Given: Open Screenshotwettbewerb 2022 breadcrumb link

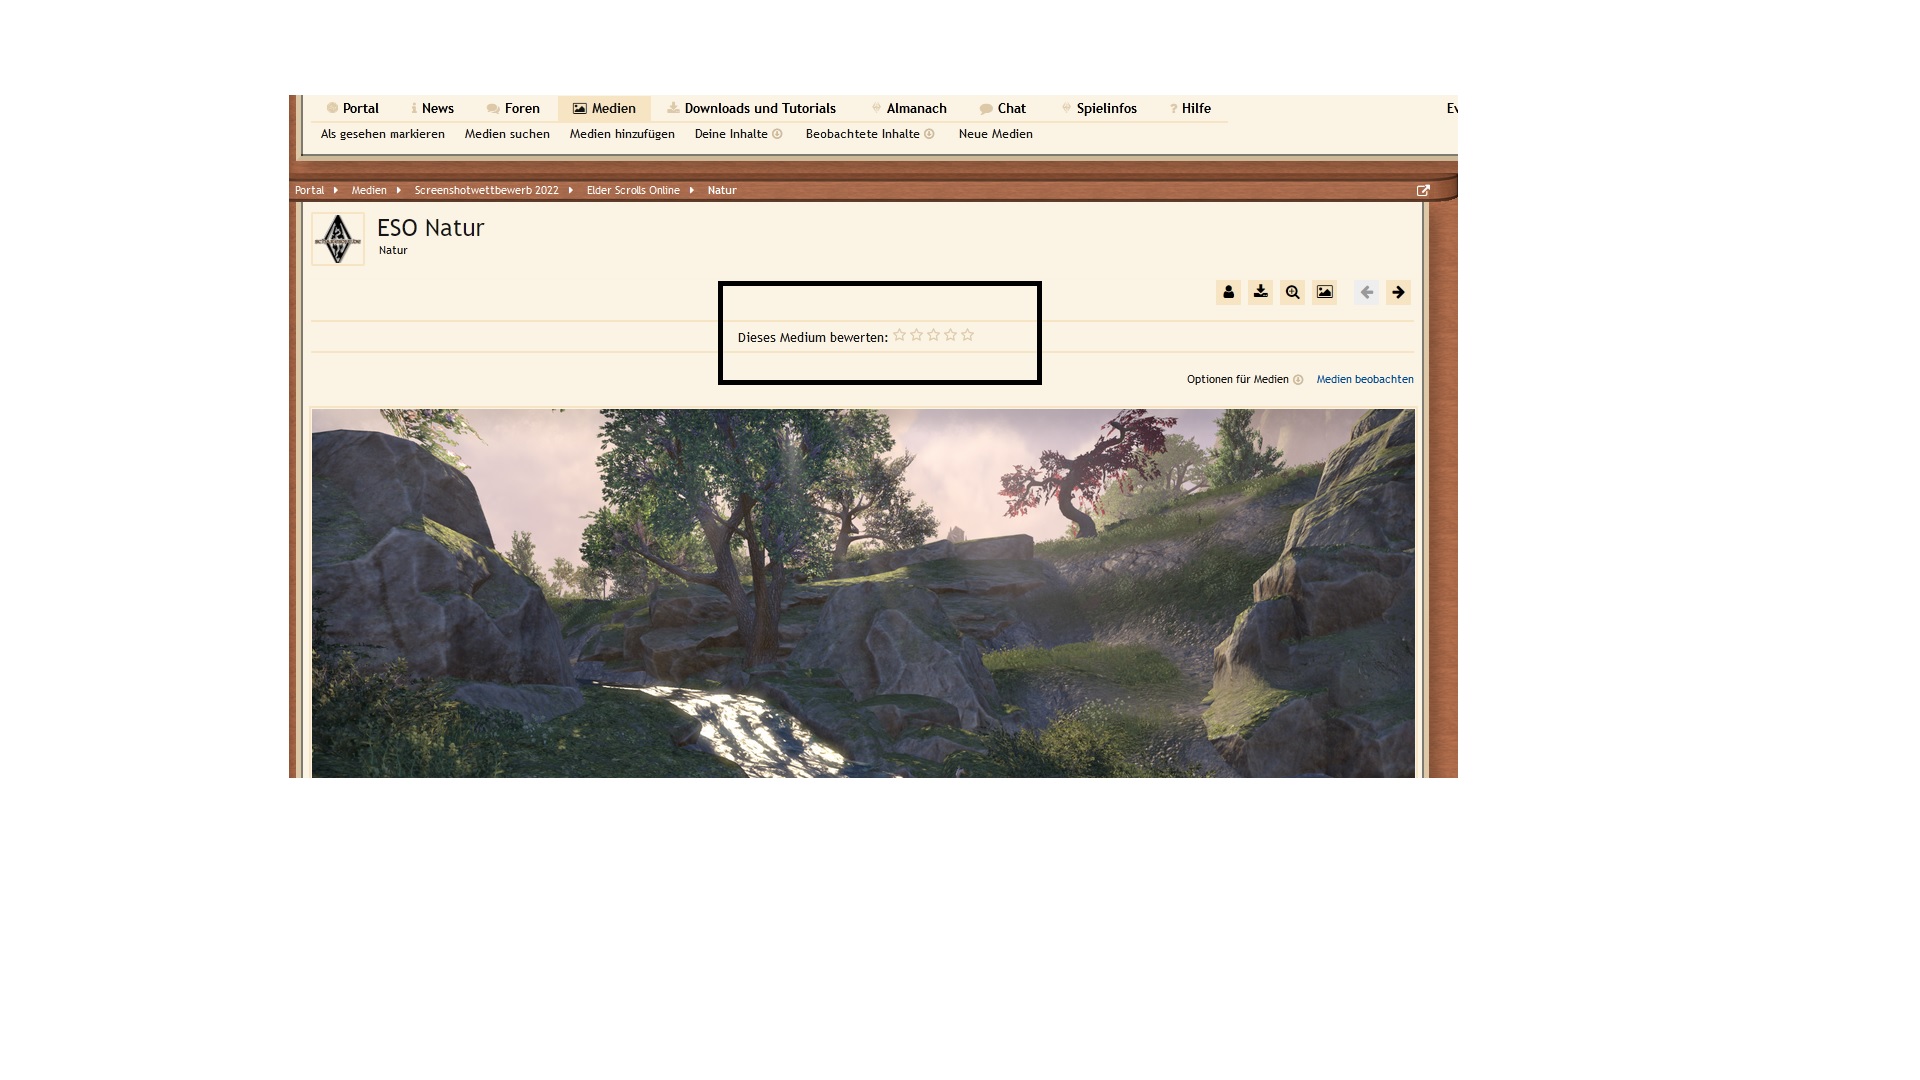Looking at the screenshot, I should point(486,190).
